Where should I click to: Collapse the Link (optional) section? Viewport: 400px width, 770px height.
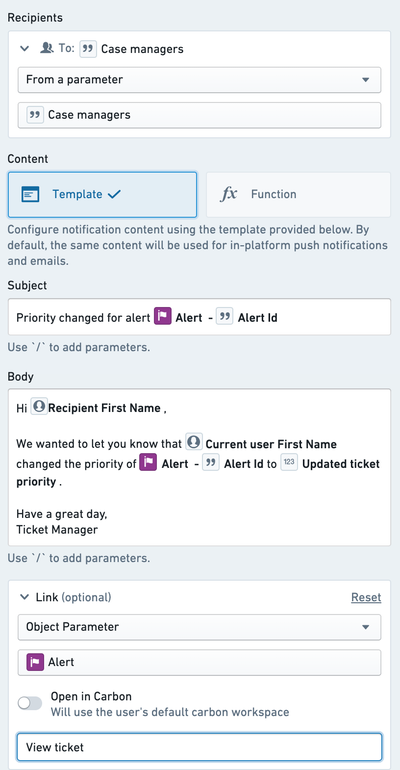point(24,597)
